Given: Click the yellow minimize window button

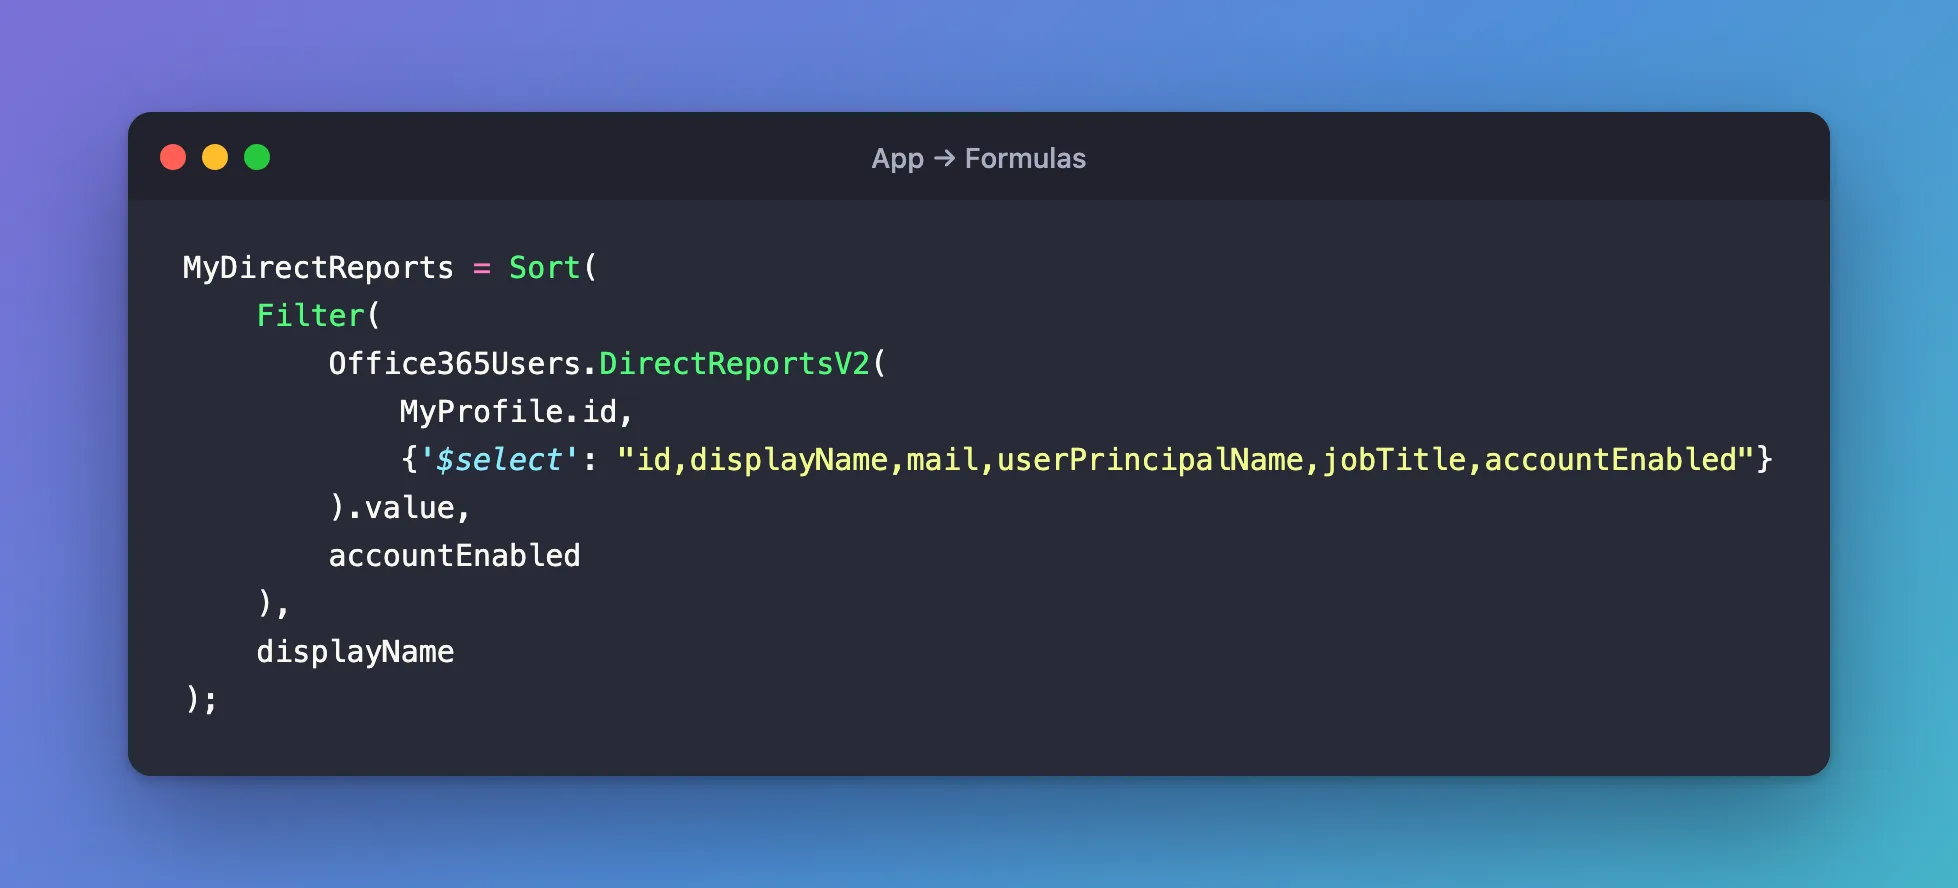Looking at the screenshot, I should (215, 157).
